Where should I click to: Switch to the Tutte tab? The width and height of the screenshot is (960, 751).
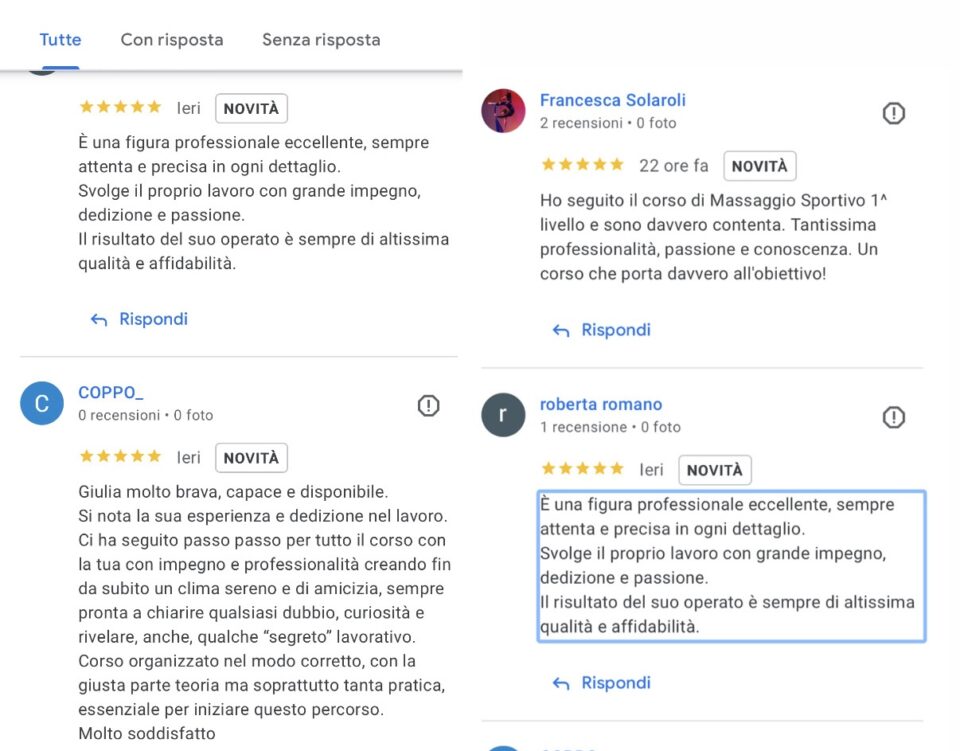(x=60, y=40)
